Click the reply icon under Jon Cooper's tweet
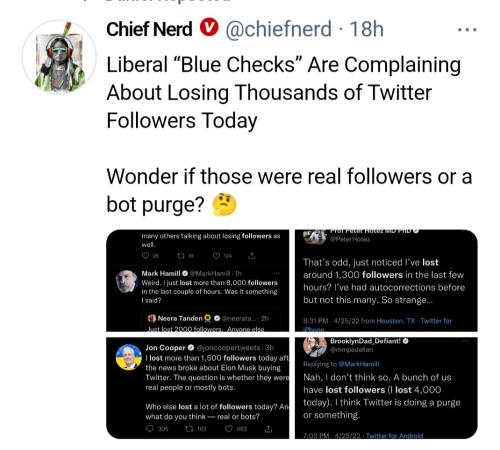The width and height of the screenshot is (500, 450). pos(151,429)
